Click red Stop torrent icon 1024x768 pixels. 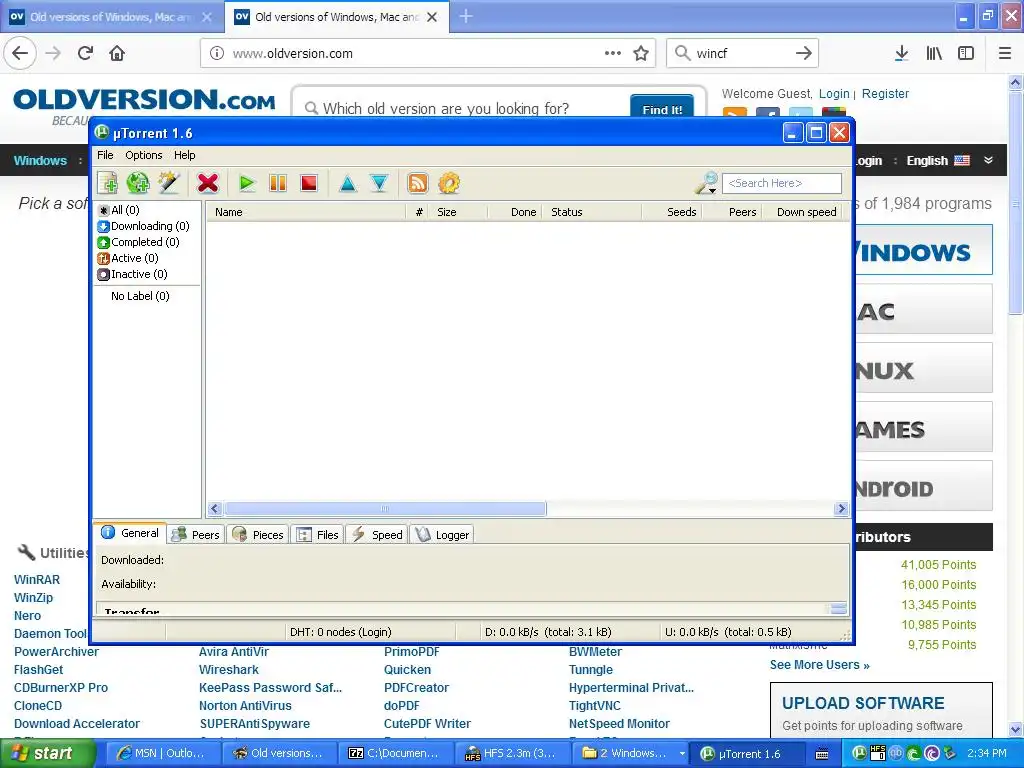pos(309,184)
